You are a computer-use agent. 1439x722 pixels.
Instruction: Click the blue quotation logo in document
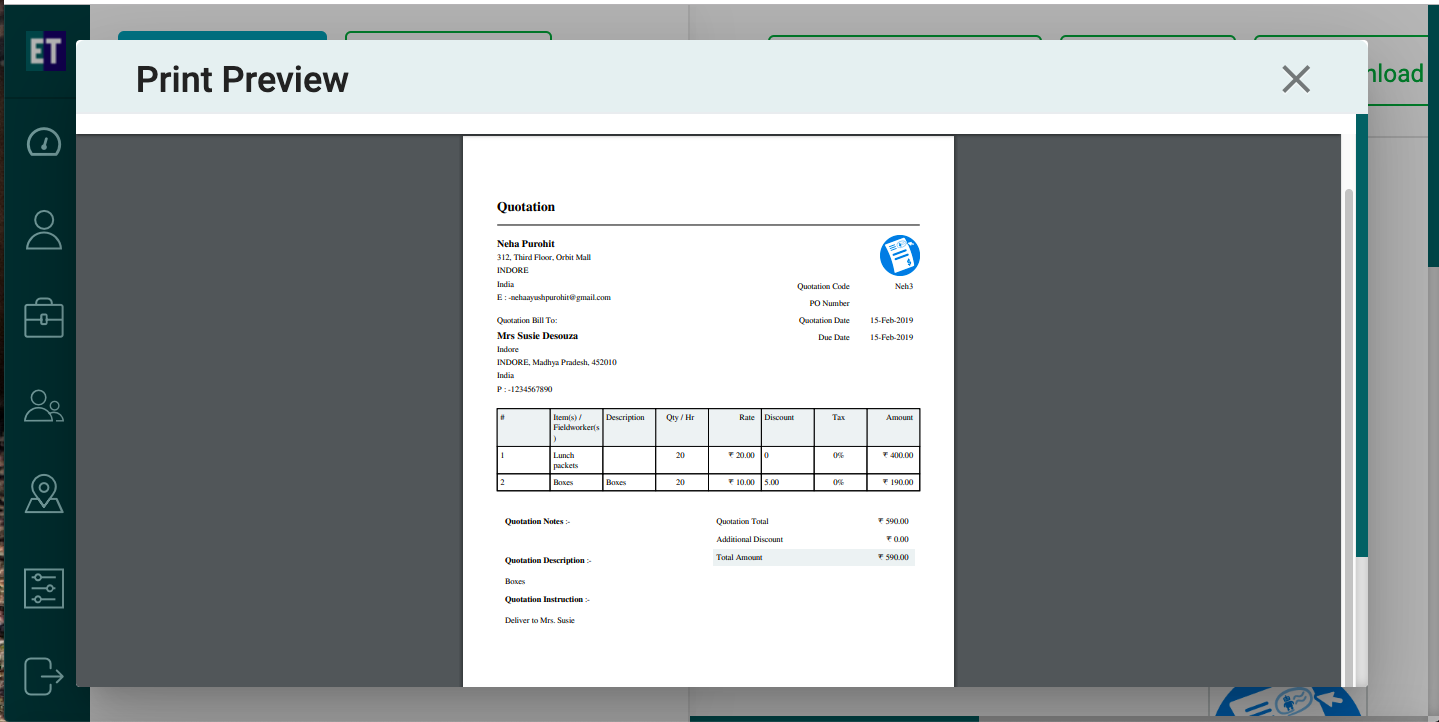click(899, 256)
